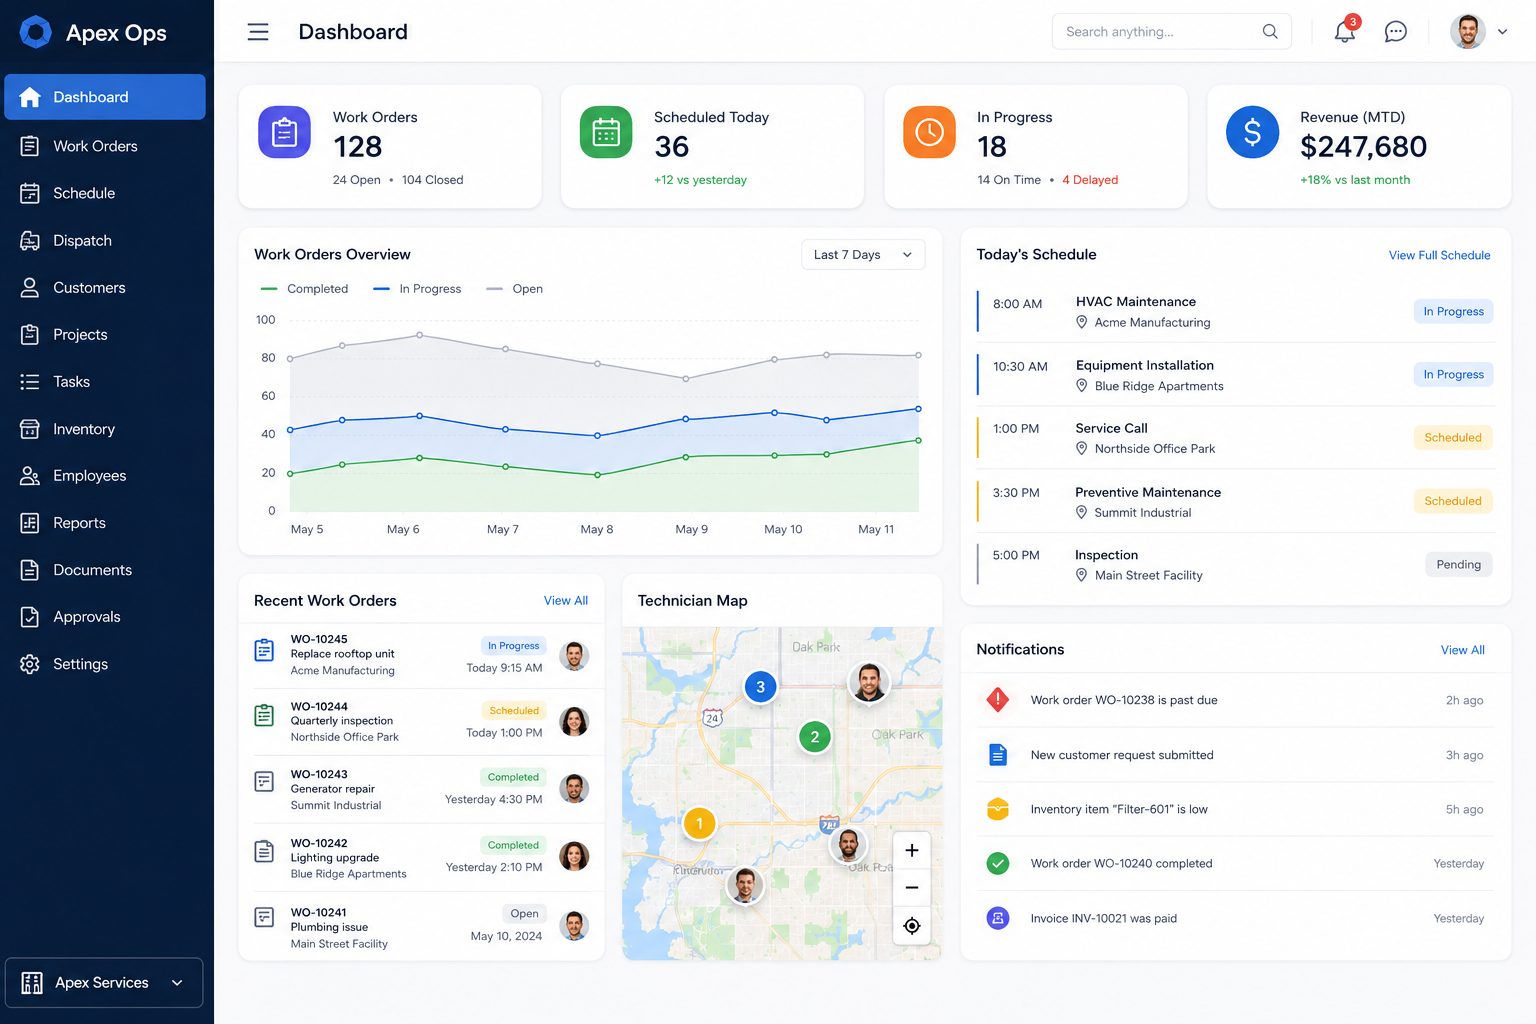Screen dimensions: 1536x1024
Task: Click the low inventory box icon
Action: 998,809
